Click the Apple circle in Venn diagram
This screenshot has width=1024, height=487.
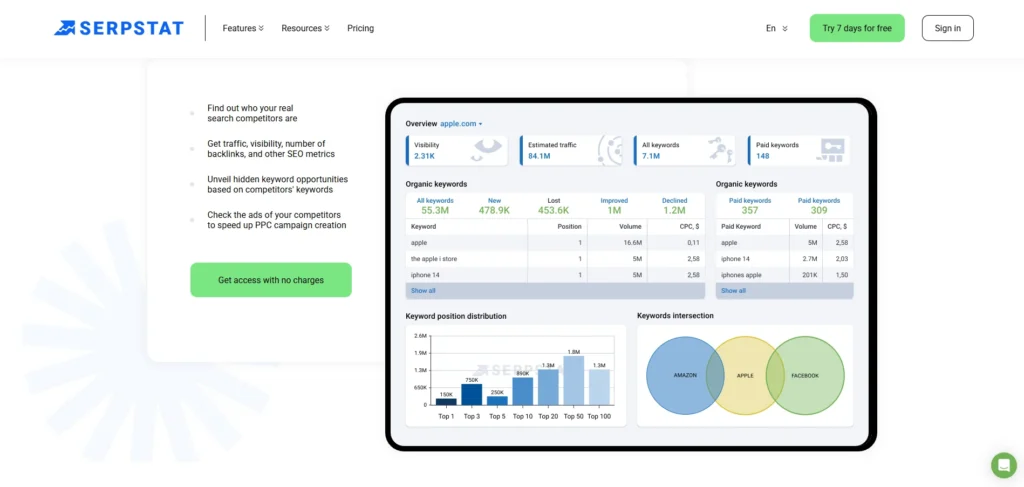click(745, 375)
